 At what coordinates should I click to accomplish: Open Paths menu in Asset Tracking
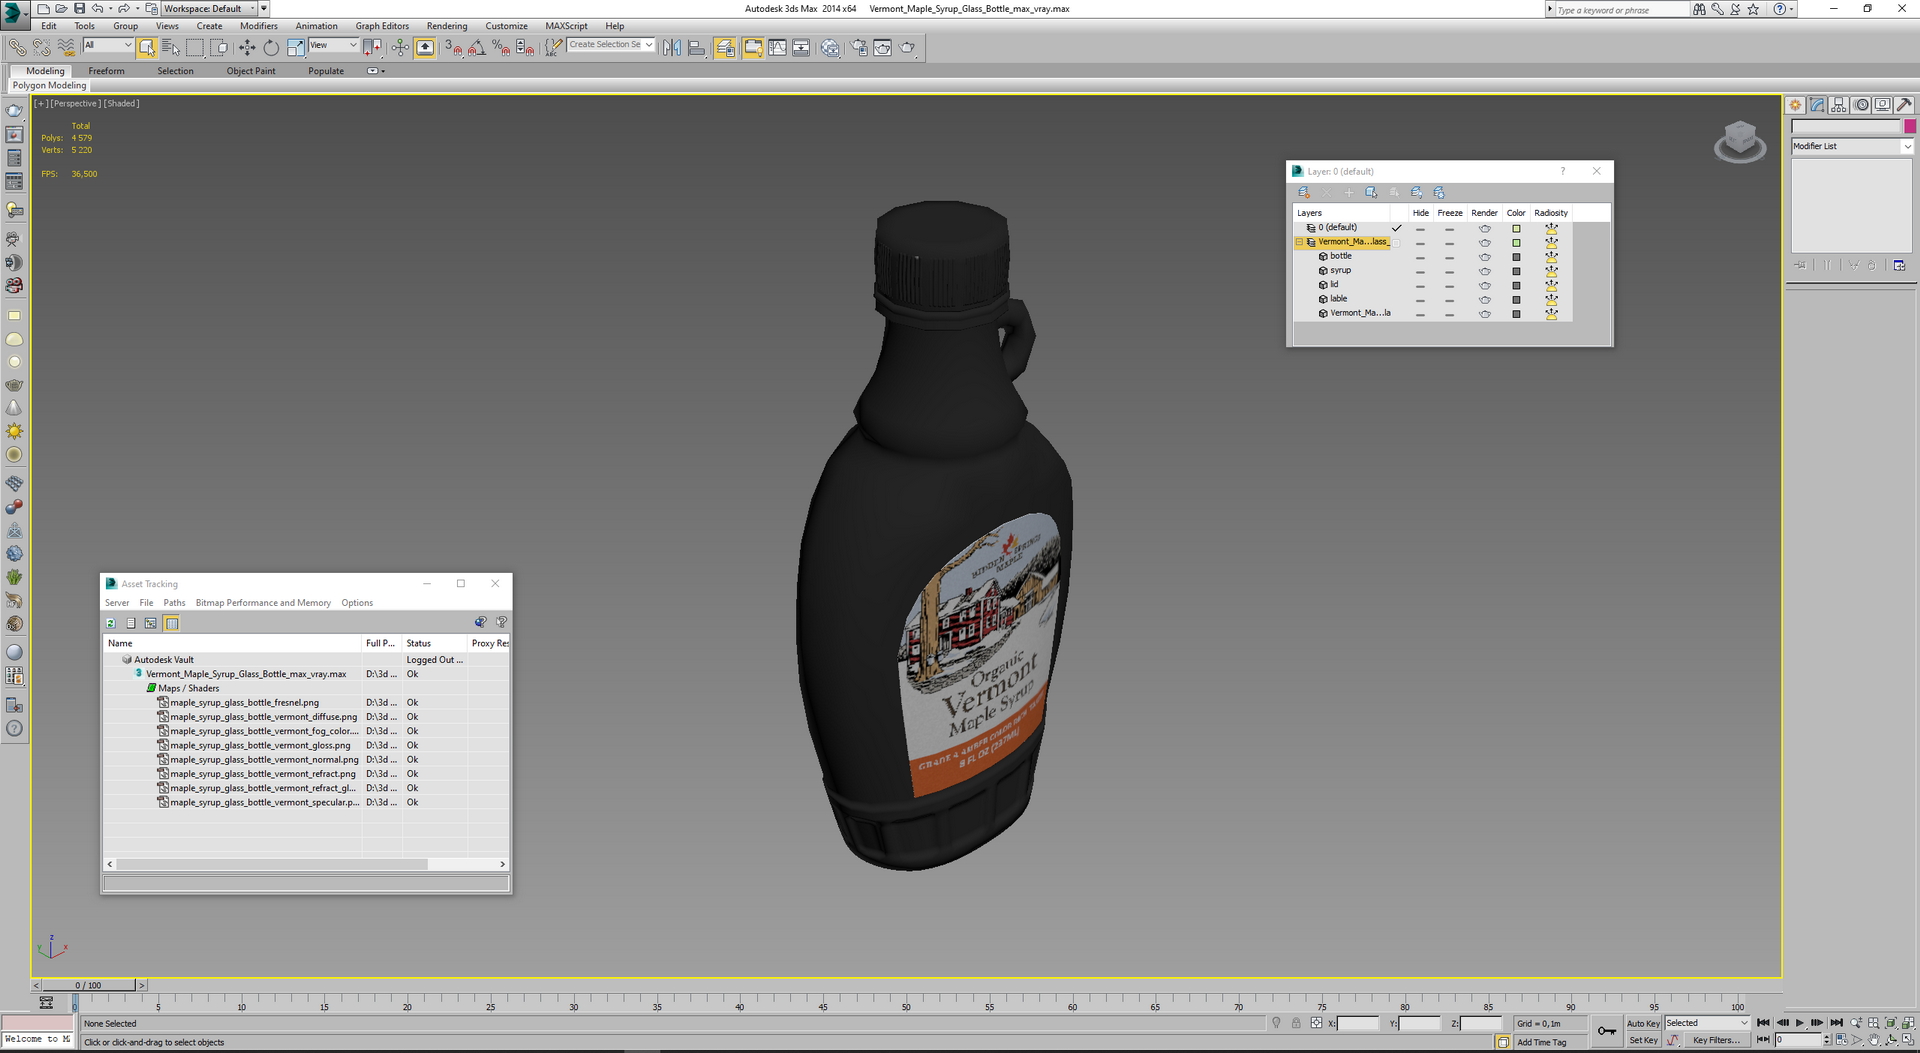click(174, 603)
